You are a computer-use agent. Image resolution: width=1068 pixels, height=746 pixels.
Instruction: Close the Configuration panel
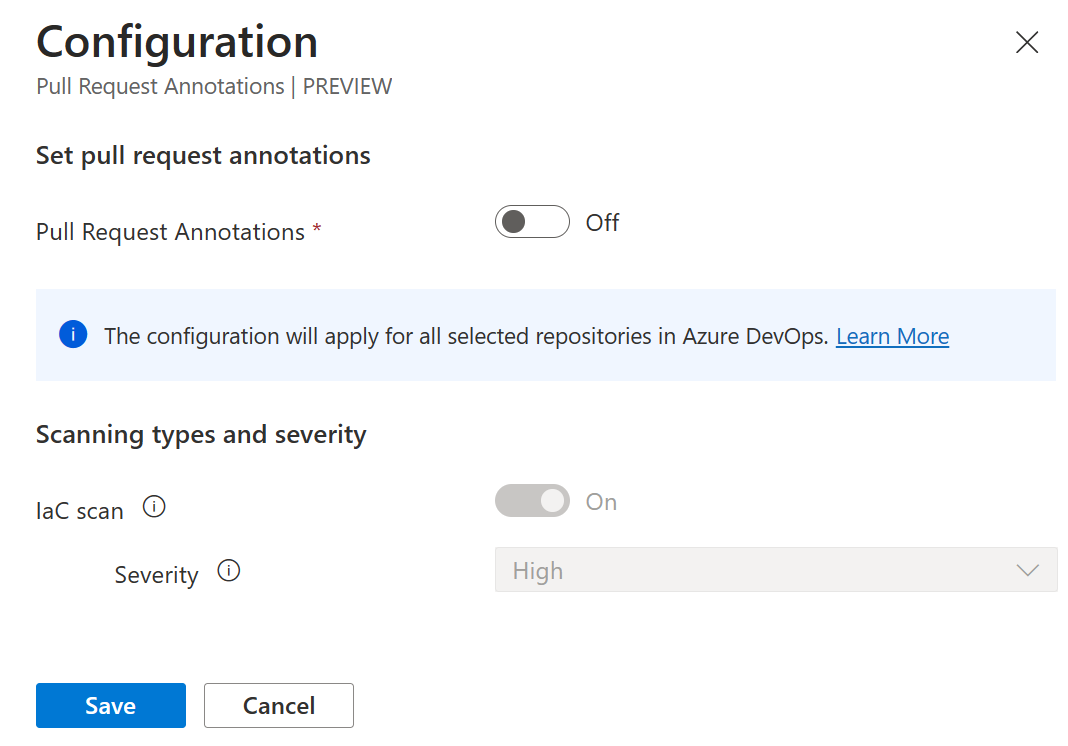point(1026,42)
